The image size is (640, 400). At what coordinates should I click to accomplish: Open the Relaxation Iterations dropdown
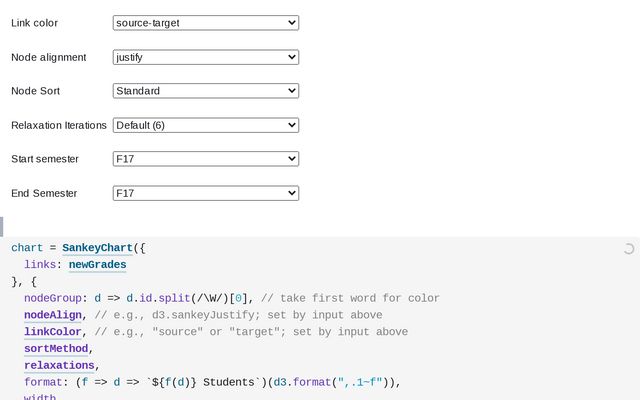pos(206,125)
